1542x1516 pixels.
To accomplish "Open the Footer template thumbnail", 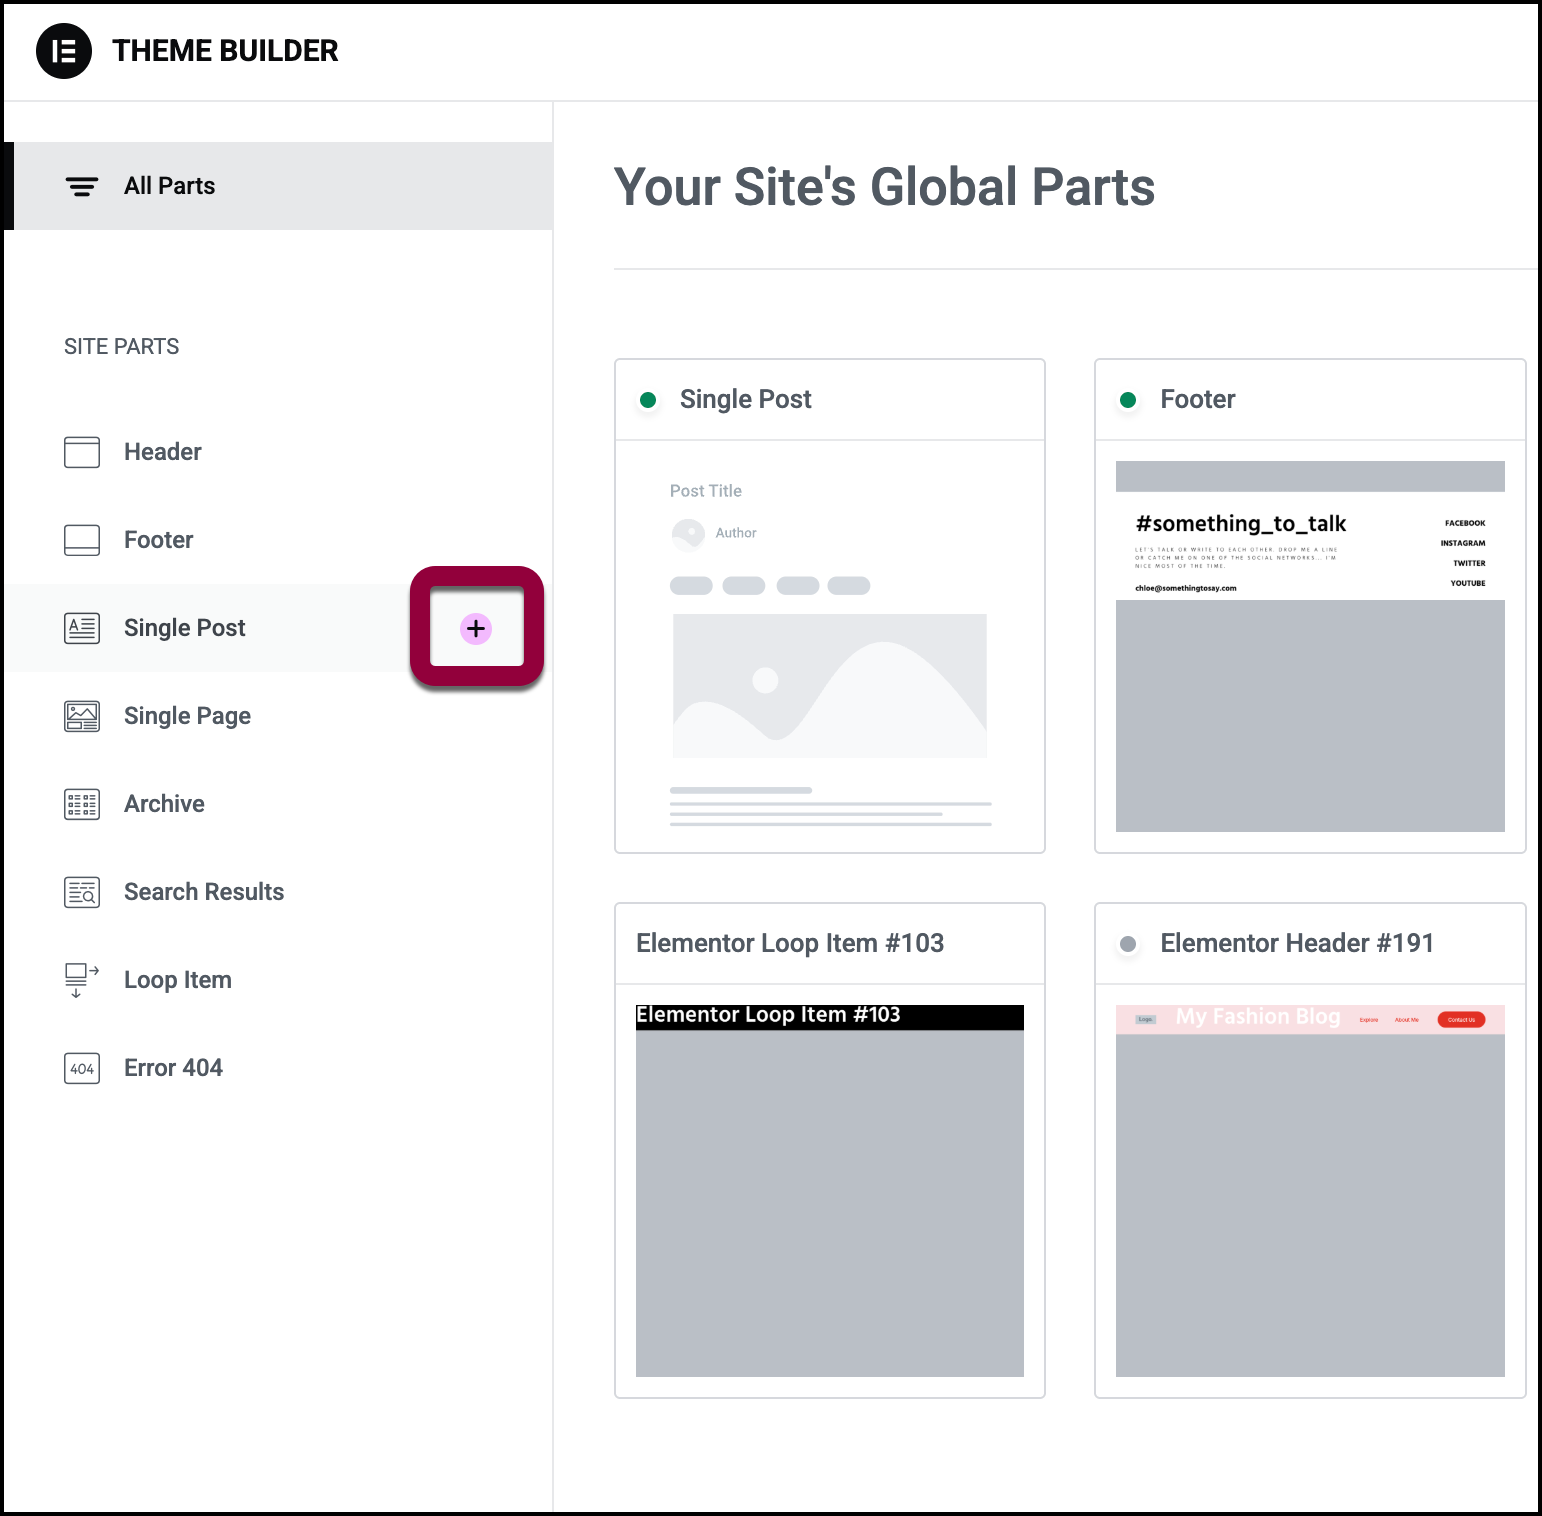I will [x=1310, y=646].
